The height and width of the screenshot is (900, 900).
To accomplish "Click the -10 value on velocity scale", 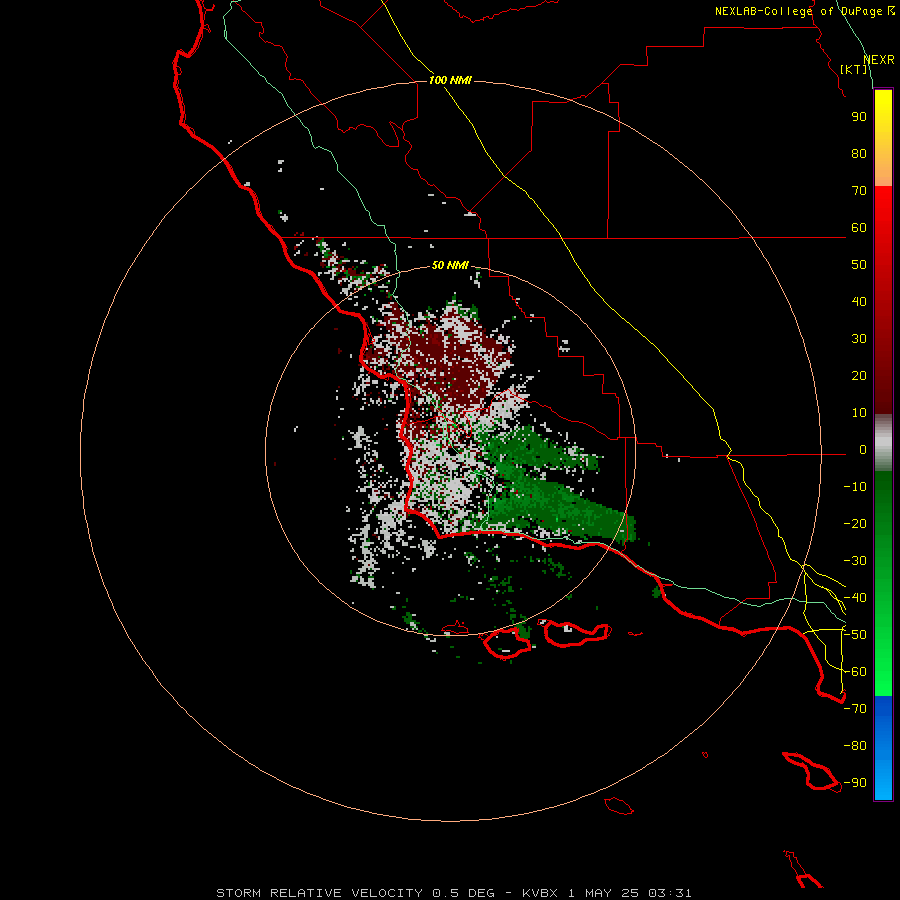I will [855, 487].
